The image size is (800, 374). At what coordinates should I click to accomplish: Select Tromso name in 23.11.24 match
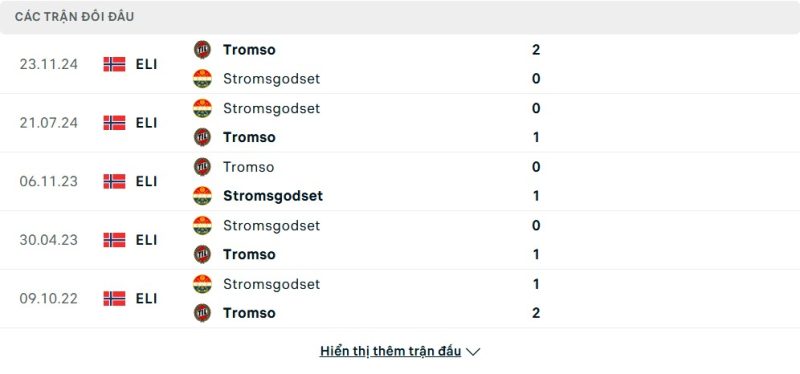[x=249, y=49]
